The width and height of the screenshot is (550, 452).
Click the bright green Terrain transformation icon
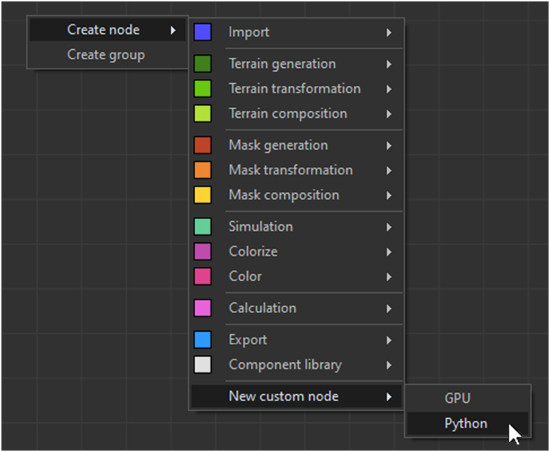tap(202, 89)
